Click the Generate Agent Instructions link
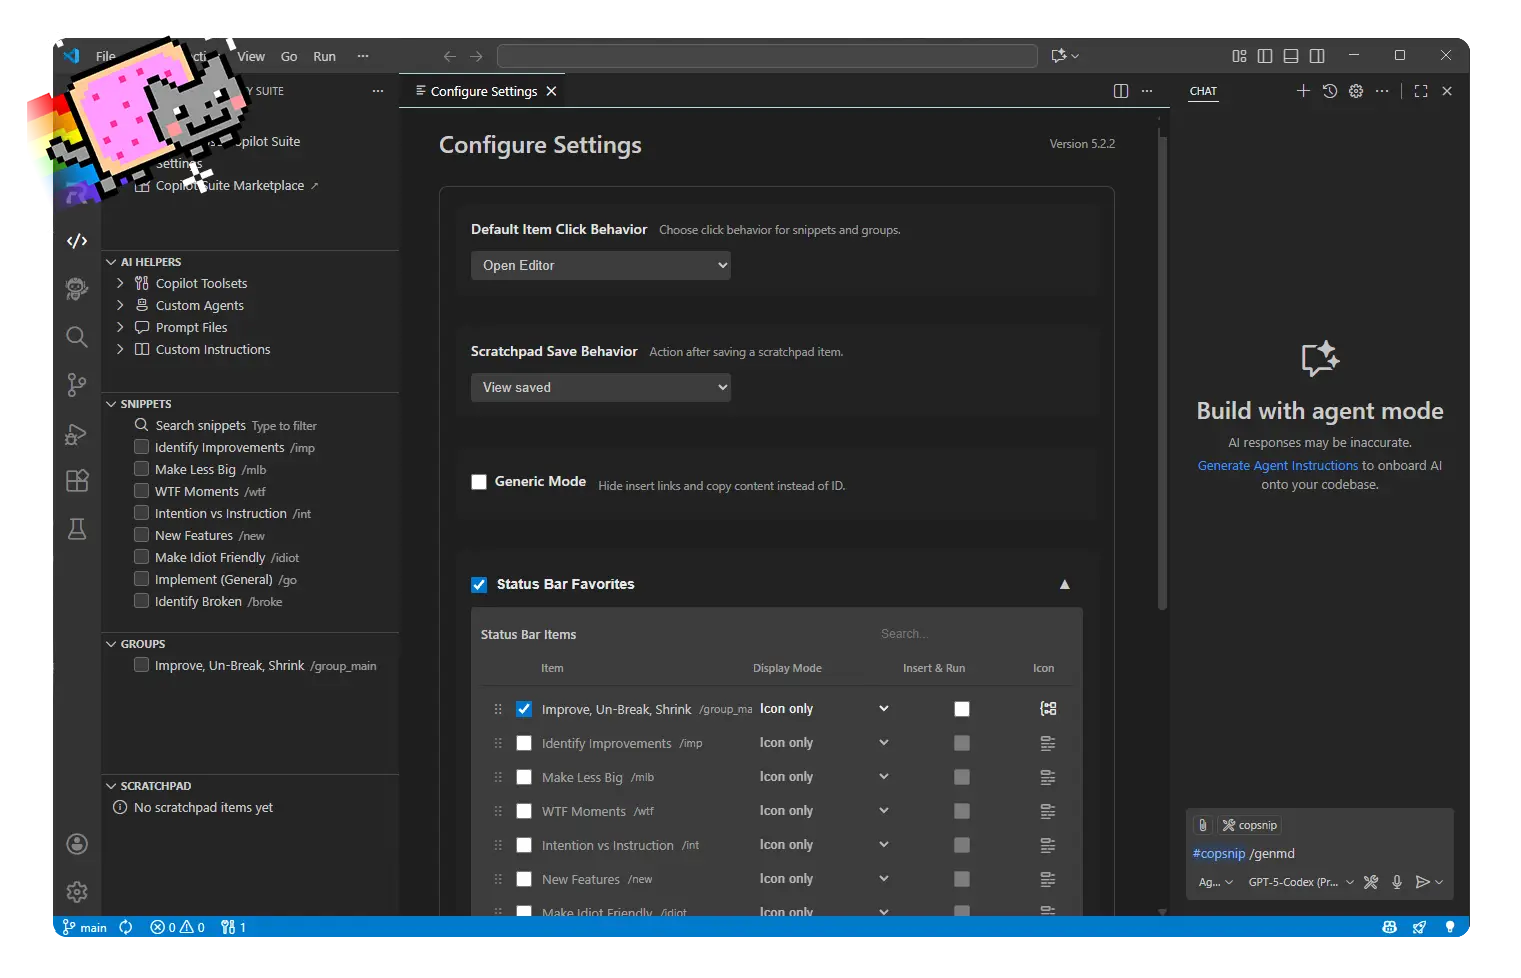The height and width of the screenshot is (978, 1521). click(x=1277, y=465)
